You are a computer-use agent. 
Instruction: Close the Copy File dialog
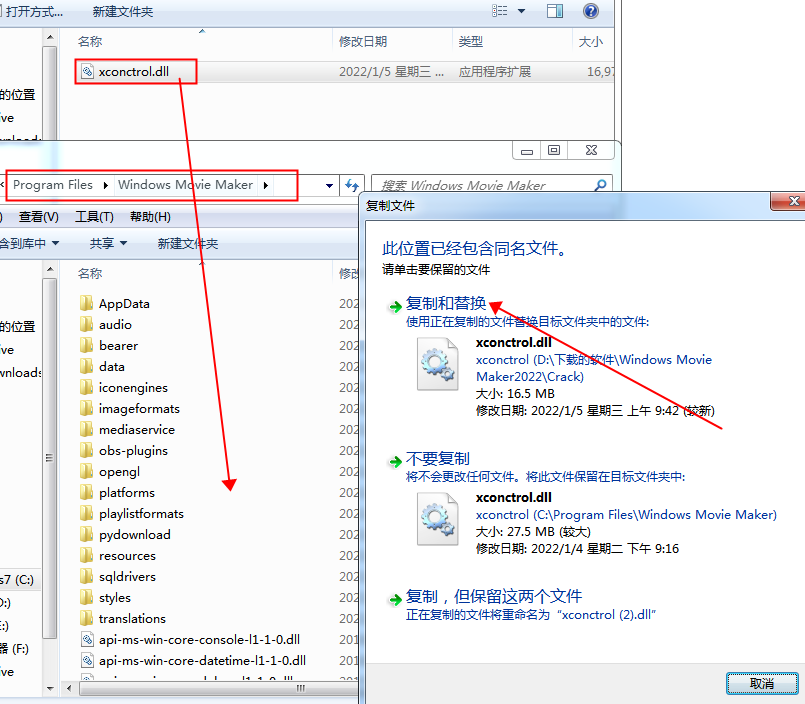point(792,201)
